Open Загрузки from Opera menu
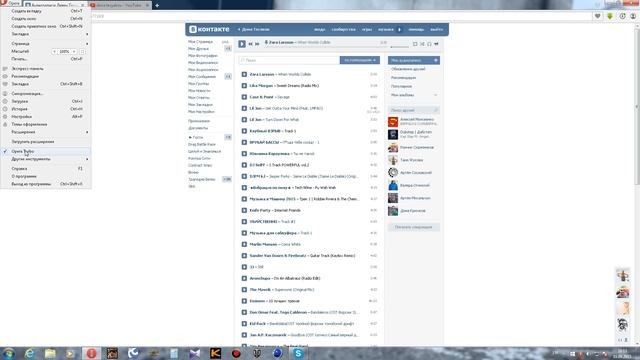Image resolution: width=640 pixels, height=360 pixels. 45,101
